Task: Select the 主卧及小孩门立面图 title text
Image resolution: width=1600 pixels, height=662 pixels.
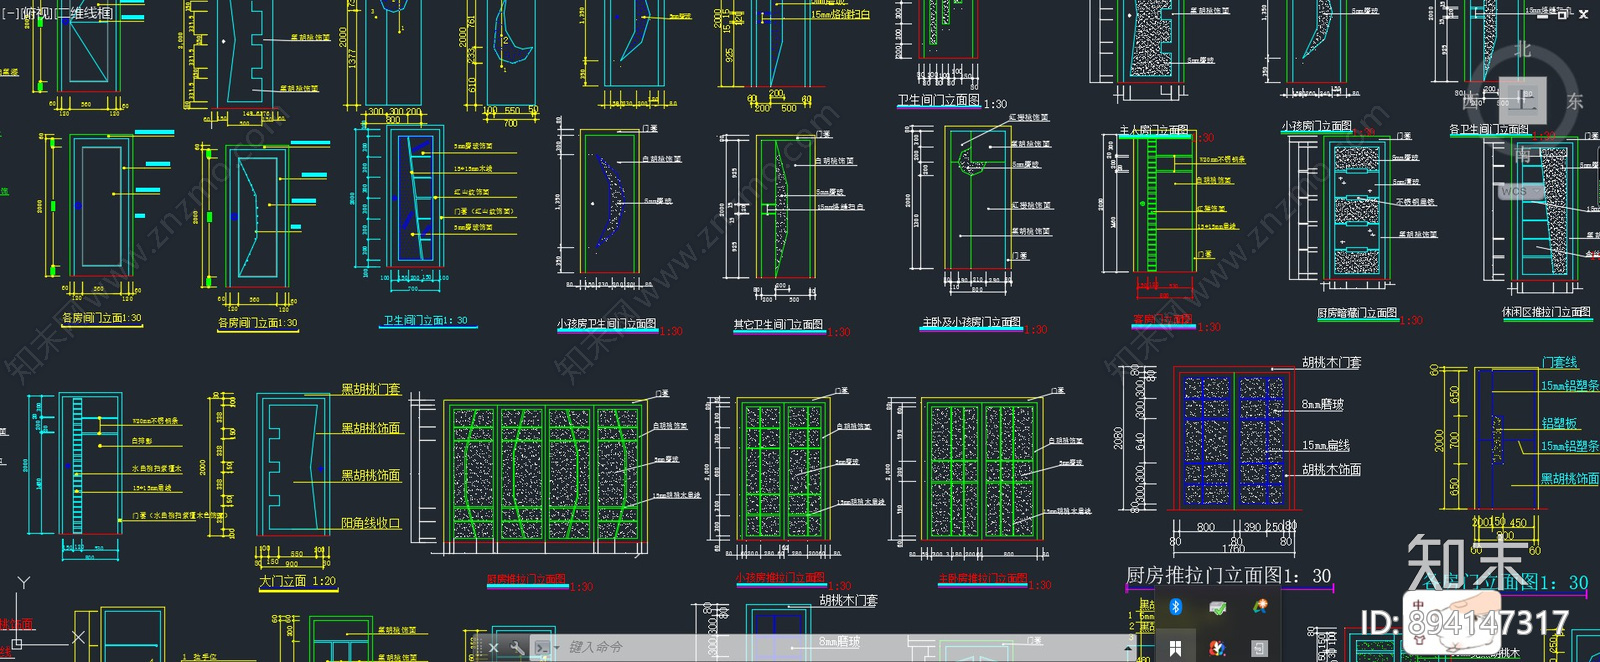Action: pyautogui.click(x=971, y=323)
